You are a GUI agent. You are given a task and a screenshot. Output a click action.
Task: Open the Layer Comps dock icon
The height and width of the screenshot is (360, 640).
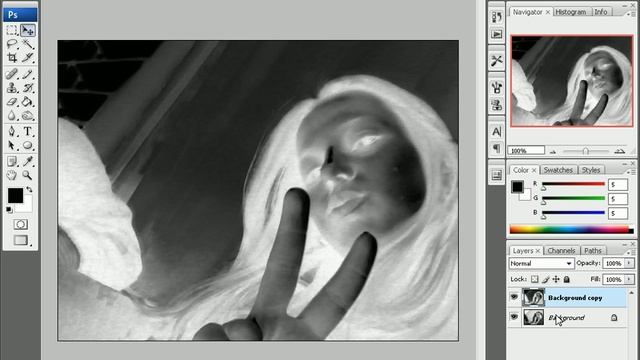click(496, 176)
